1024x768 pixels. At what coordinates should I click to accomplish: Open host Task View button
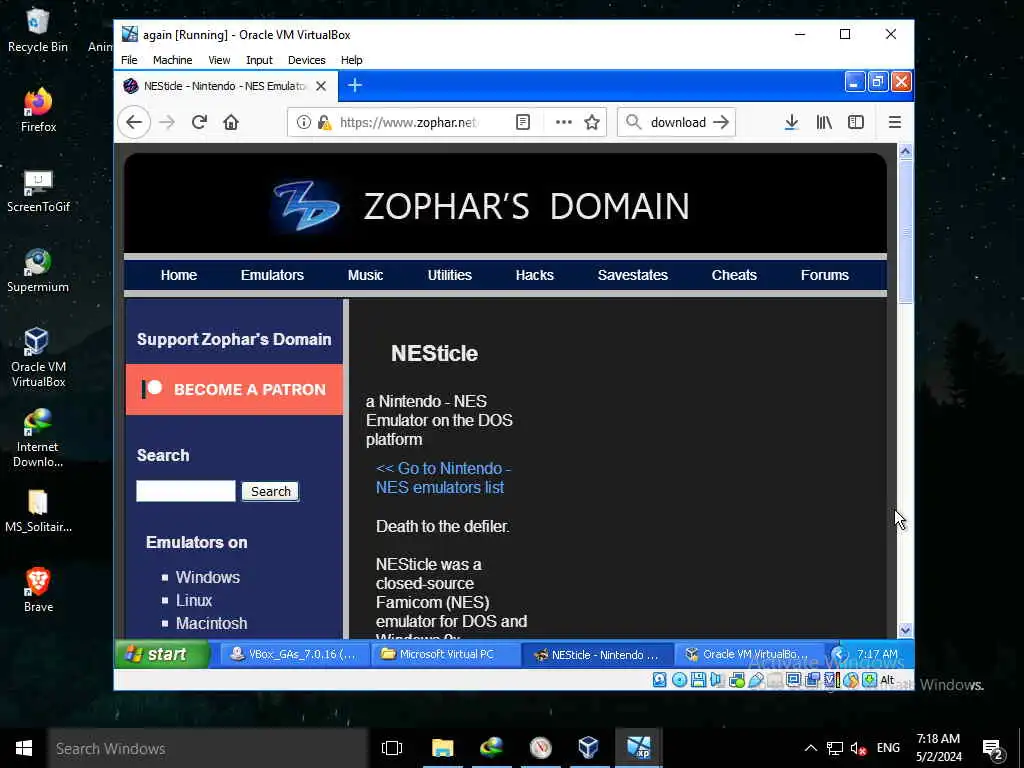[x=392, y=748]
